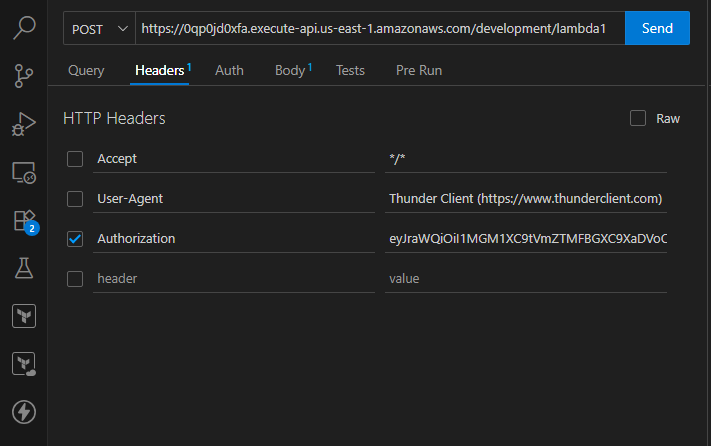Image resolution: width=711 pixels, height=446 pixels.
Task: Send the request with Send button
Action: pos(657,28)
